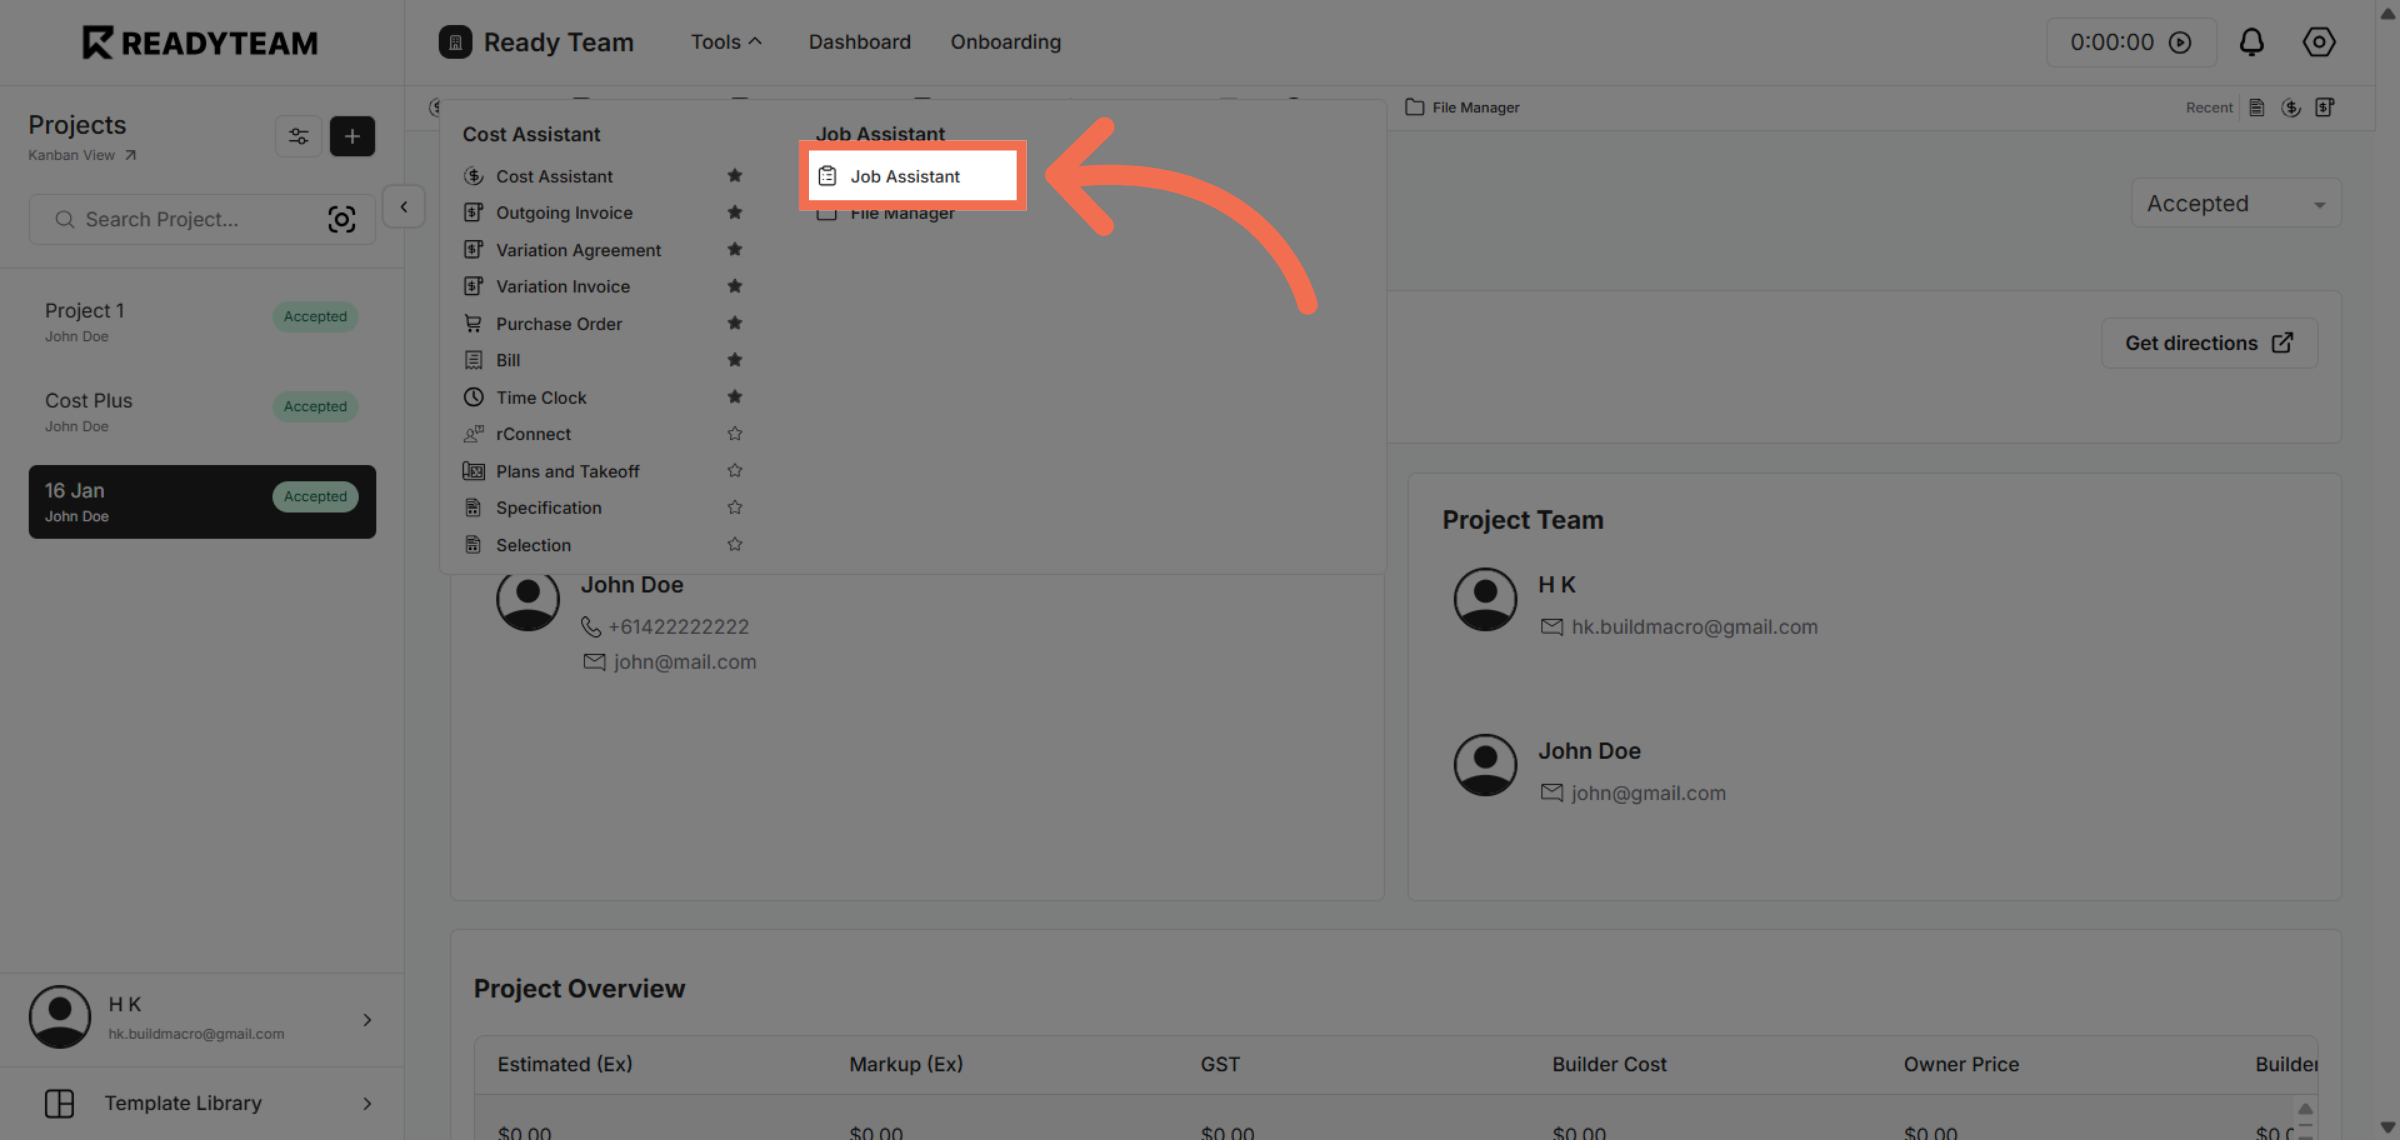Open the Time Clock tool

[x=541, y=397]
